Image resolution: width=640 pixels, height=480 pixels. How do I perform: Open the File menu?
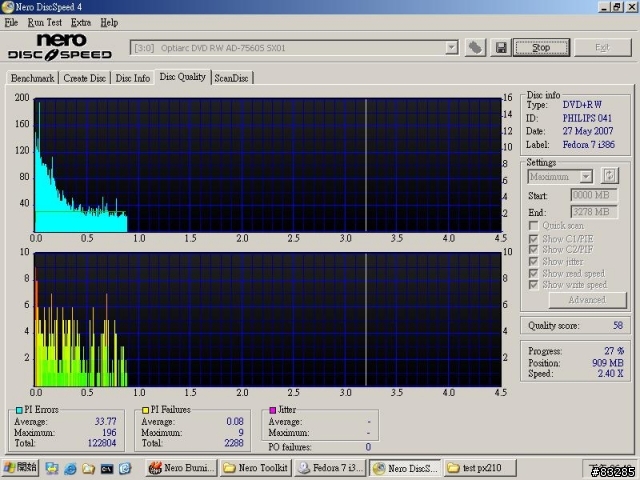(11, 22)
